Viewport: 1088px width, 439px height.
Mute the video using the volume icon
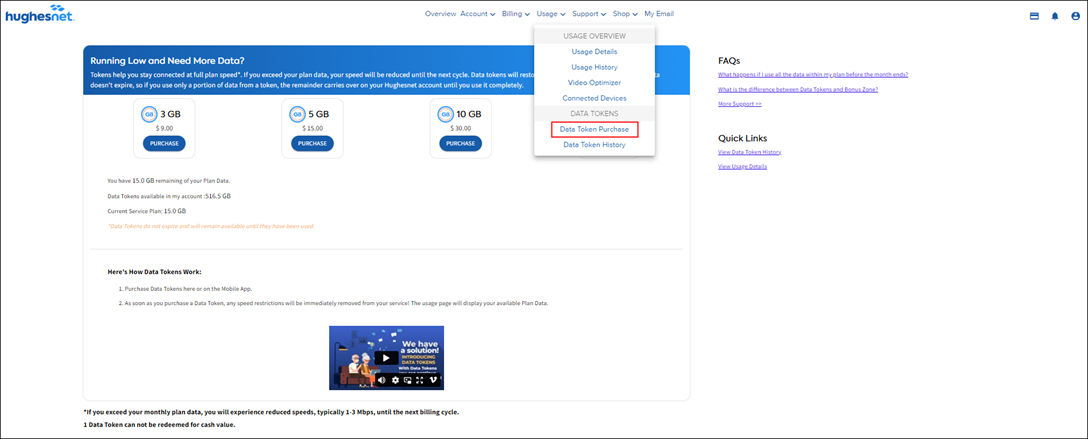(382, 380)
